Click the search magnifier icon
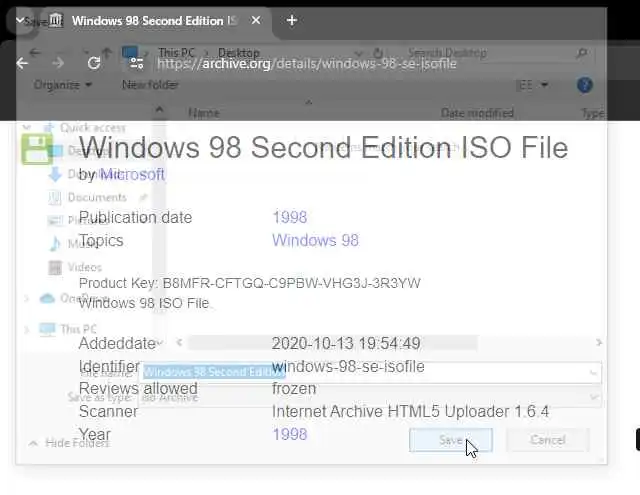 coord(582,53)
